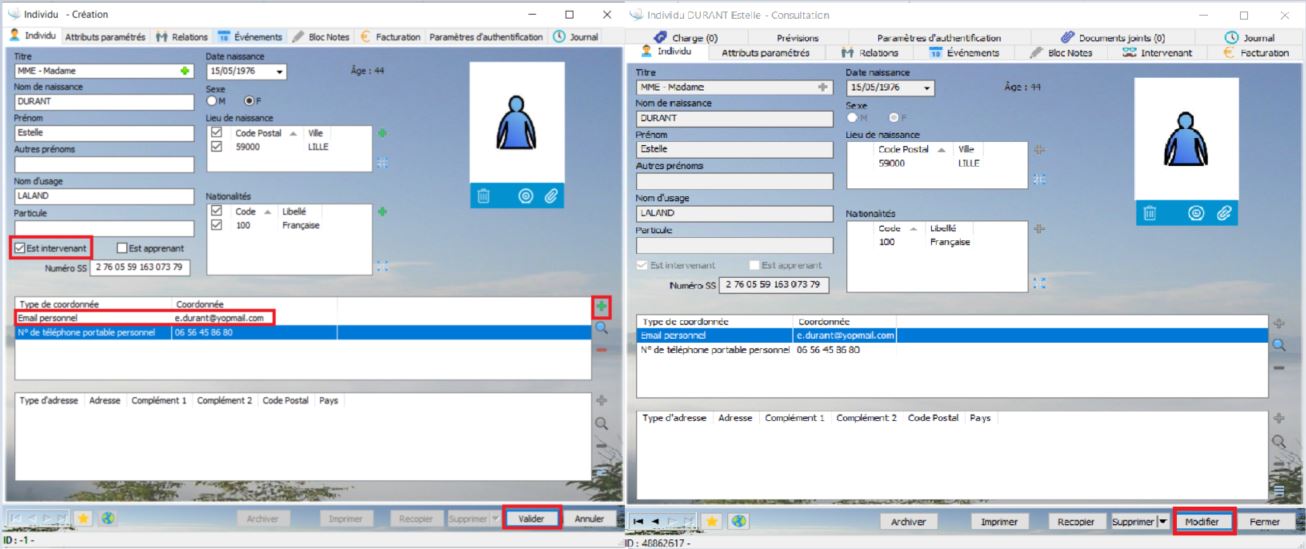
Task: Enable 'Est apprenant' checkbox in Création window
Action: (122, 248)
